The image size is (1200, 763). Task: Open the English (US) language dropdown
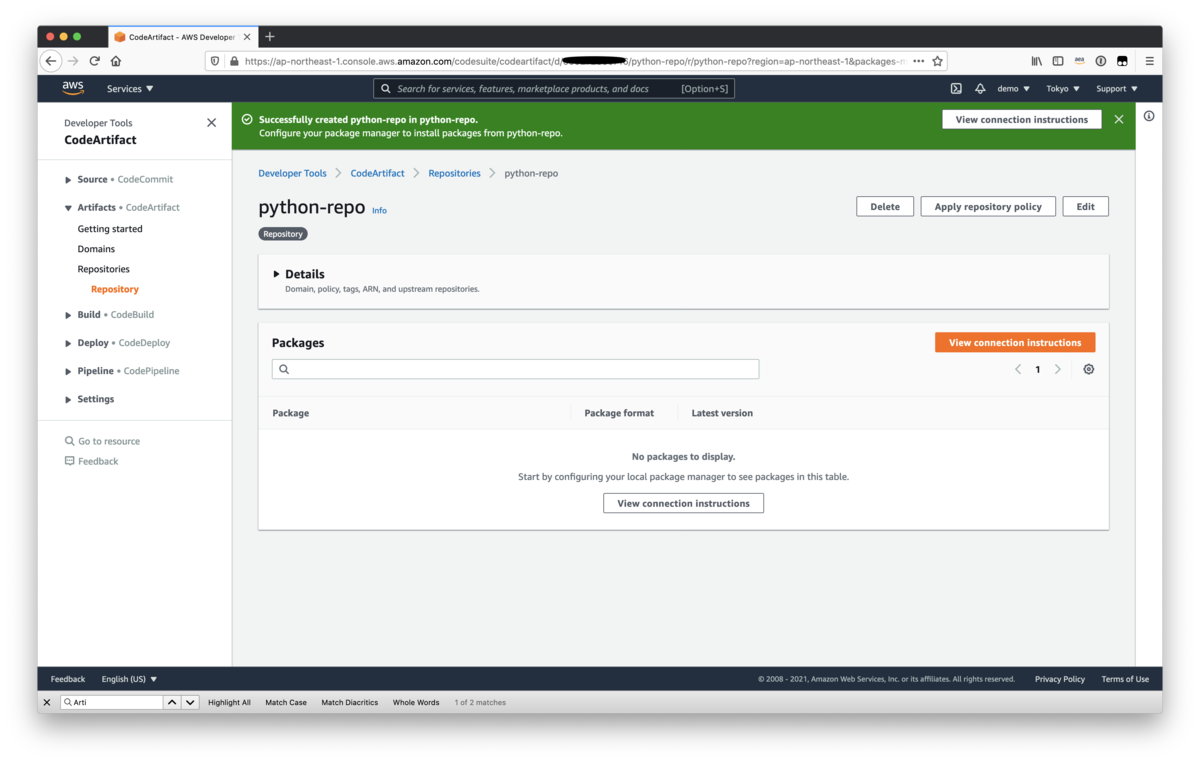click(x=129, y=679)
